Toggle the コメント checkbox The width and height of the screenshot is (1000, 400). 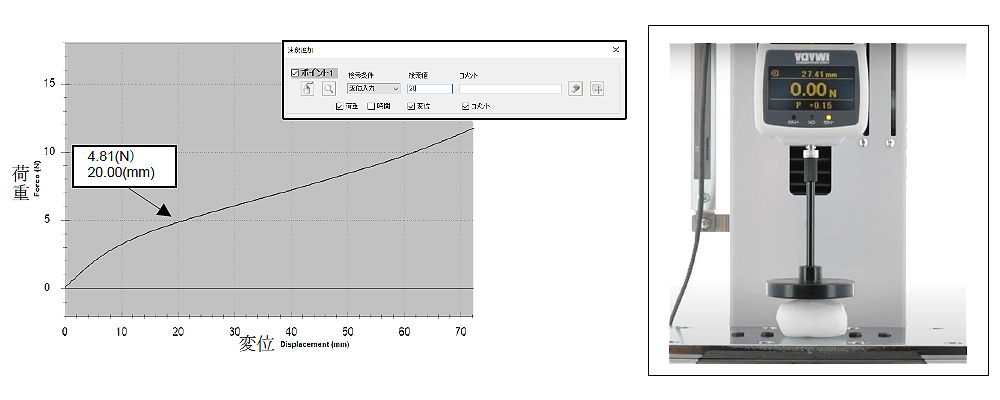465,105
